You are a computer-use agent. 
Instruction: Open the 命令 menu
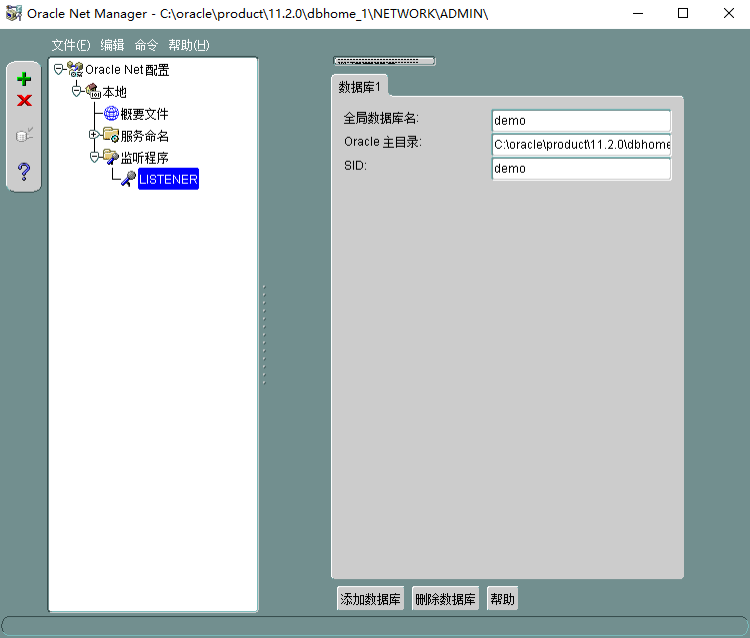(x=146, y=45)
